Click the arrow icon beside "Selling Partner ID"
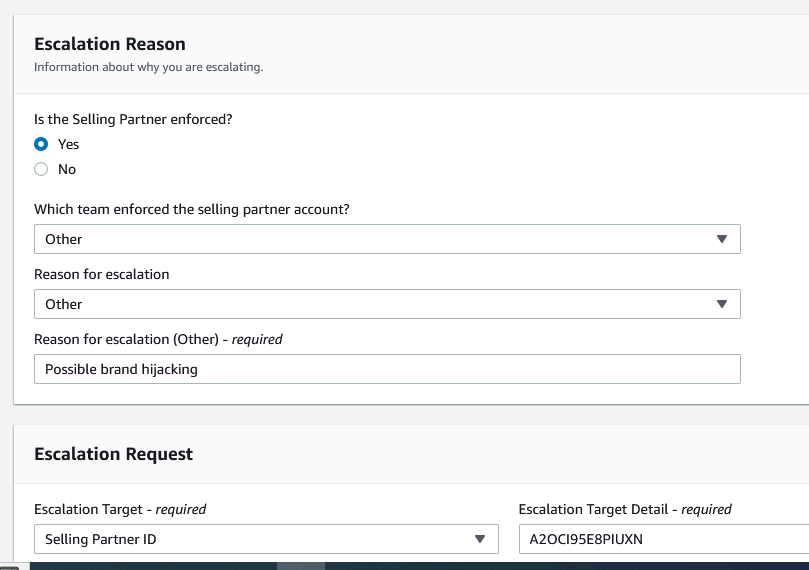Image resolution: width=809 pixels, height=570 pixels. pos(479,539)
